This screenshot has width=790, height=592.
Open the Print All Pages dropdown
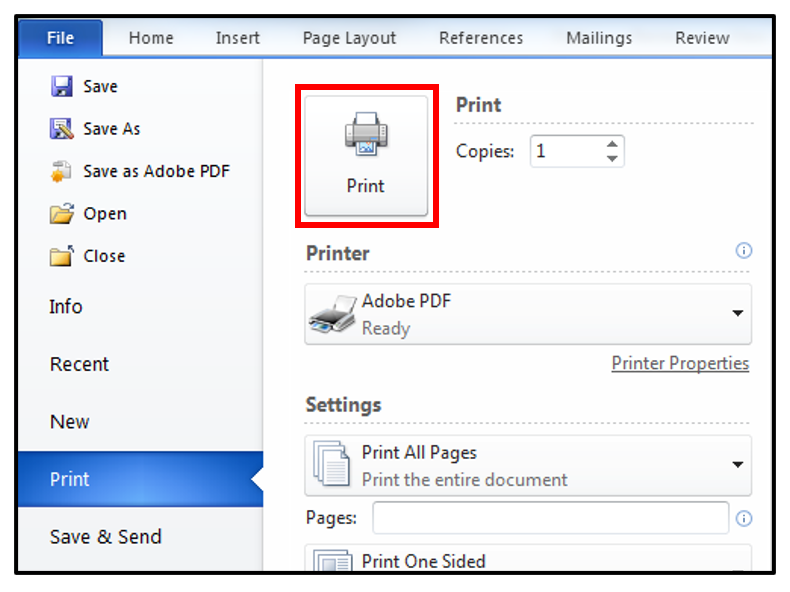(x=737, y=465)
